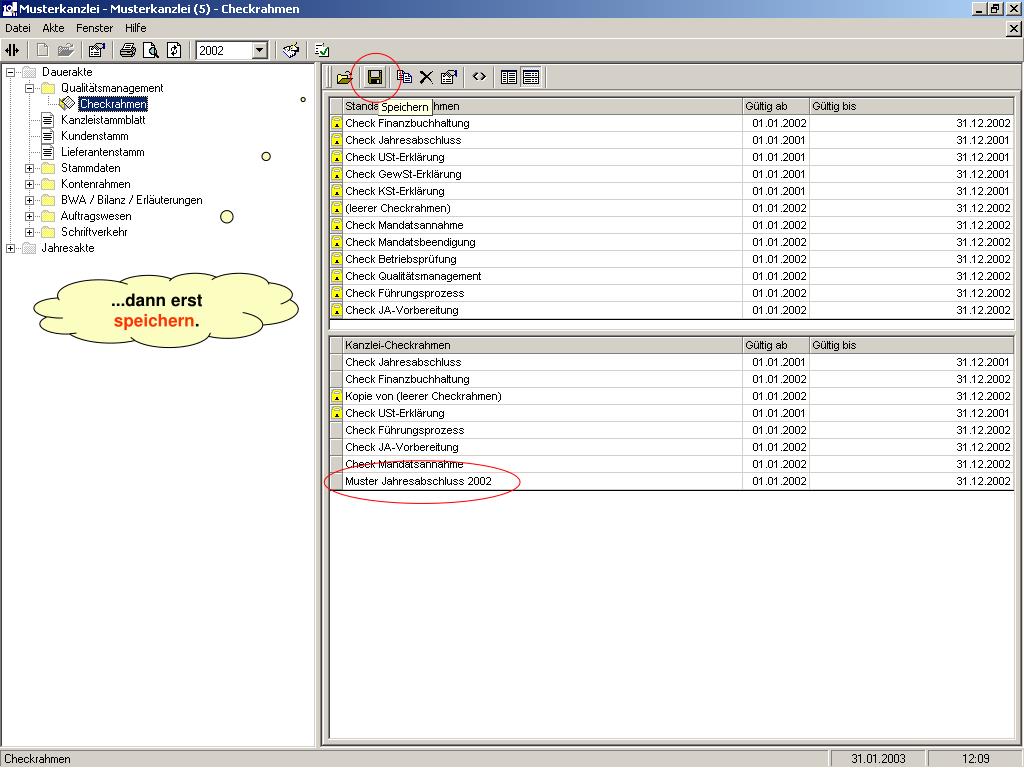1024x768 pixels.
Task: Expand the Stammdaten folder
Action: pyautogui.click(x=29, y=168)
